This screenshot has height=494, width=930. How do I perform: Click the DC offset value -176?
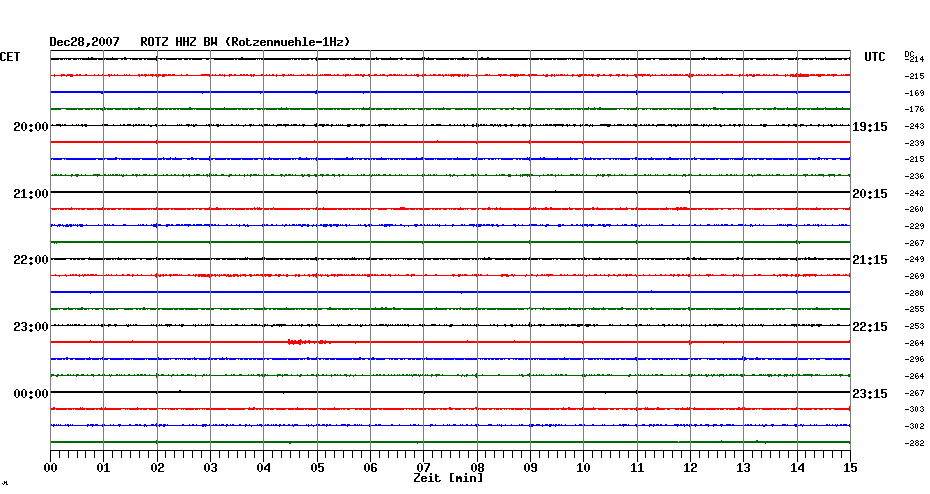pos(914,110)
